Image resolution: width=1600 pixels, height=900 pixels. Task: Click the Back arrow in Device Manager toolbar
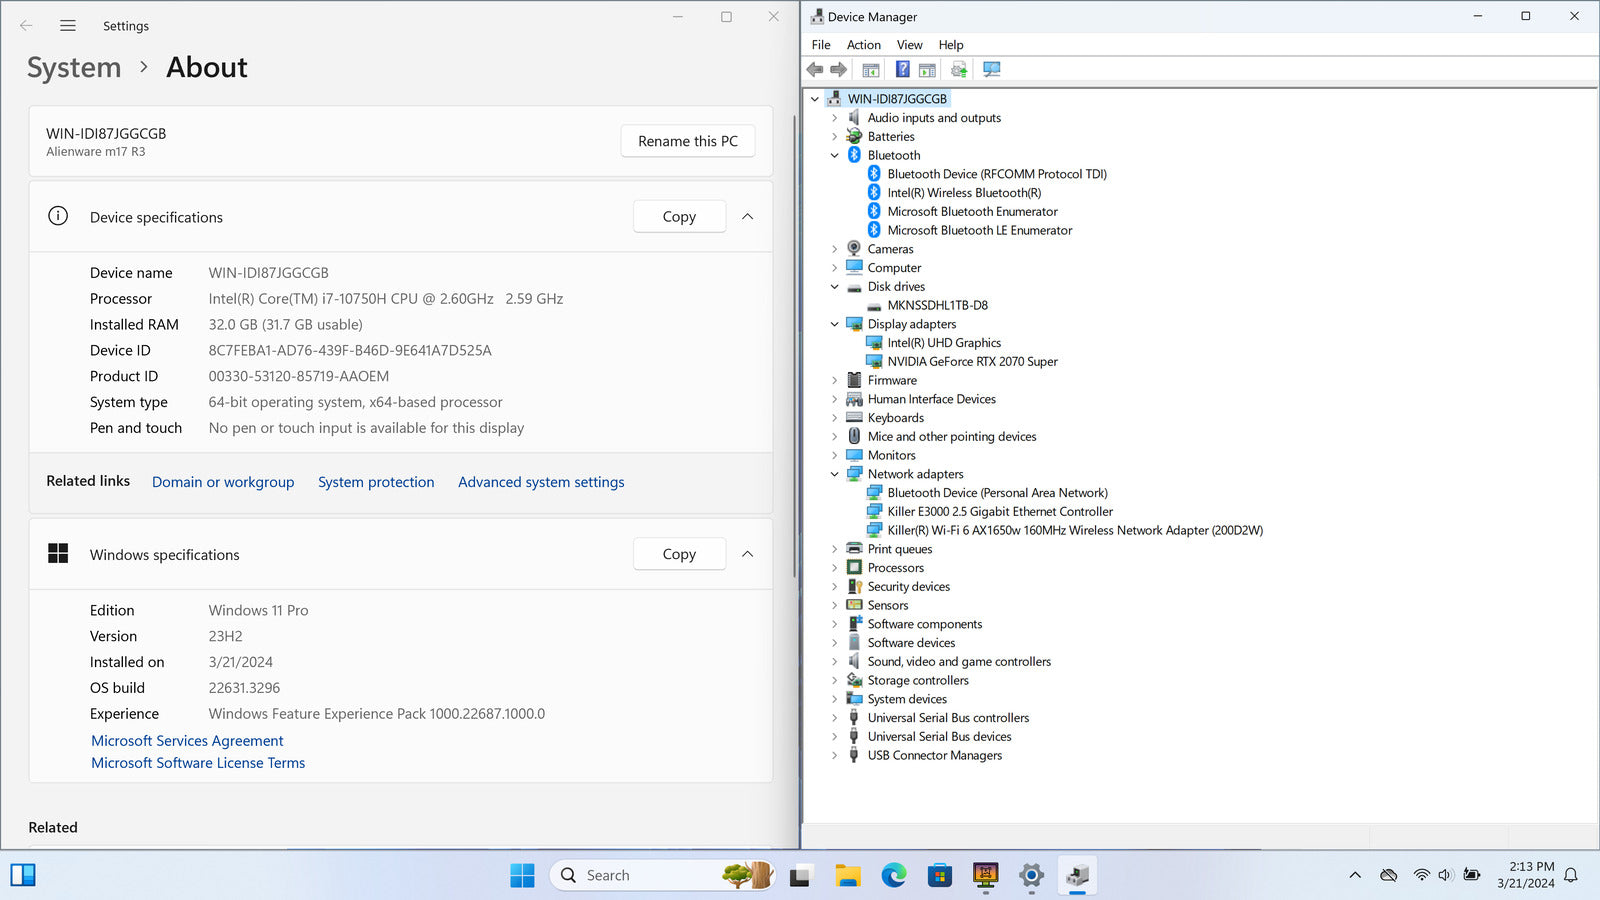point(815,69)
